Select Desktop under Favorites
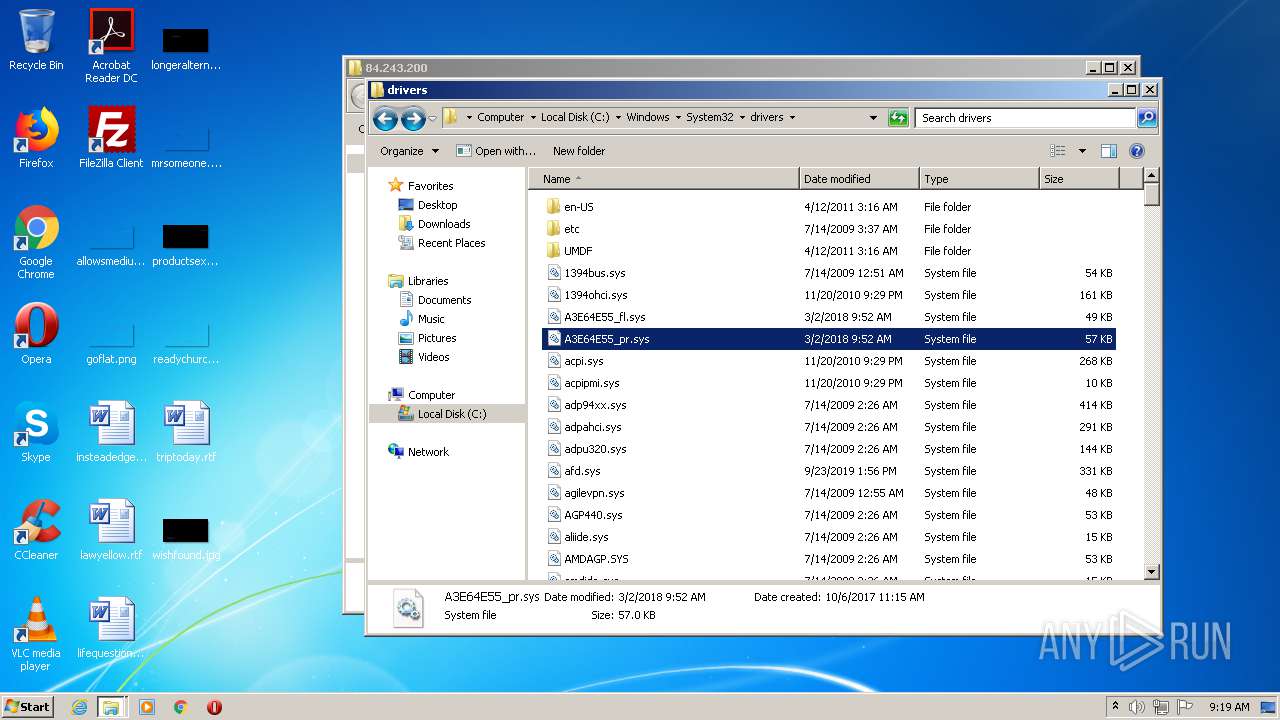This screenshot has height=720, width=1280. pyautogui.click(x=437, y=205)
